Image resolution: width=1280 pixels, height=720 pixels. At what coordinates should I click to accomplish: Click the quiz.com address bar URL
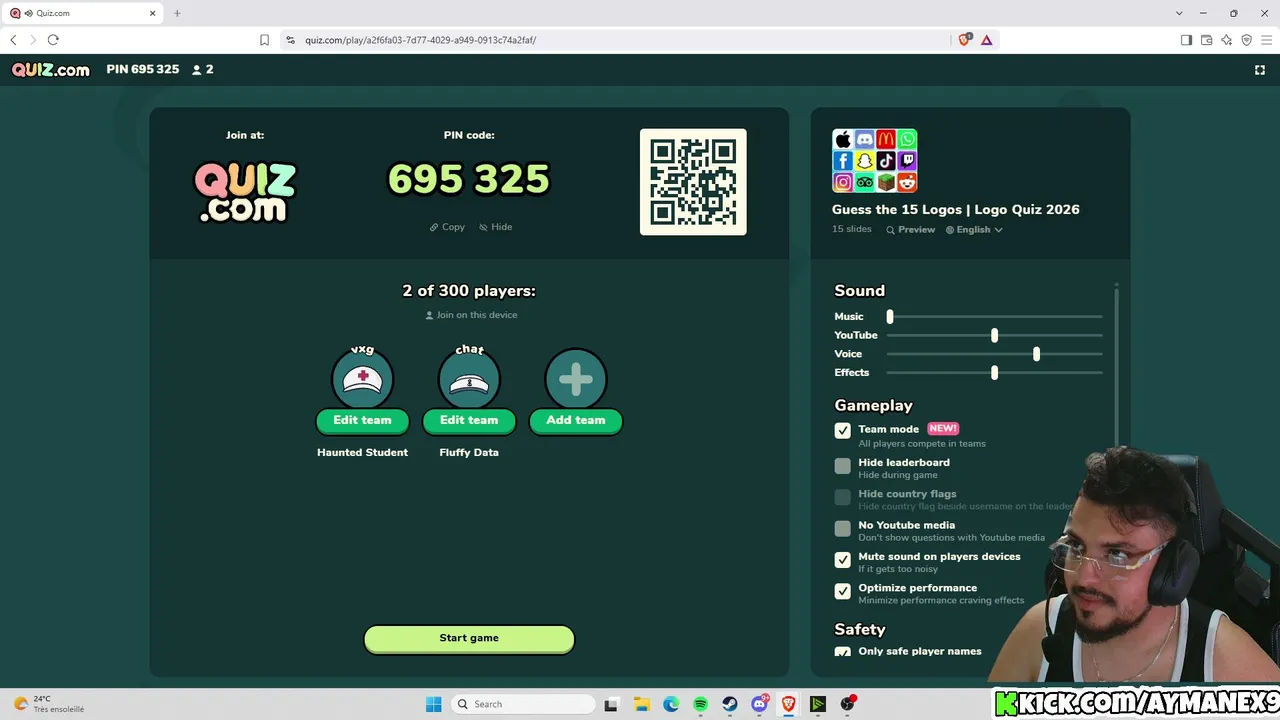tap(421, 40)
